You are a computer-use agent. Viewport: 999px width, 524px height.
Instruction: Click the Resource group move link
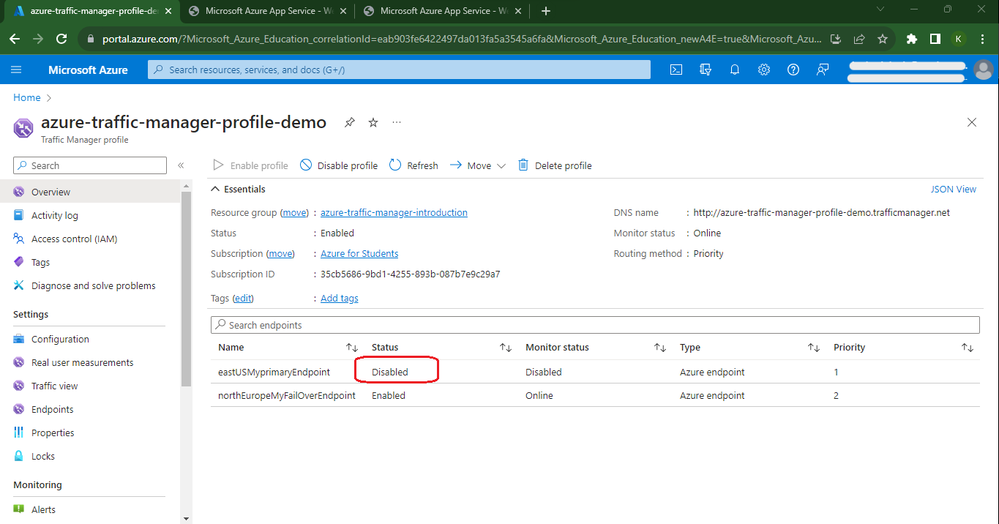tap(294, 212)
